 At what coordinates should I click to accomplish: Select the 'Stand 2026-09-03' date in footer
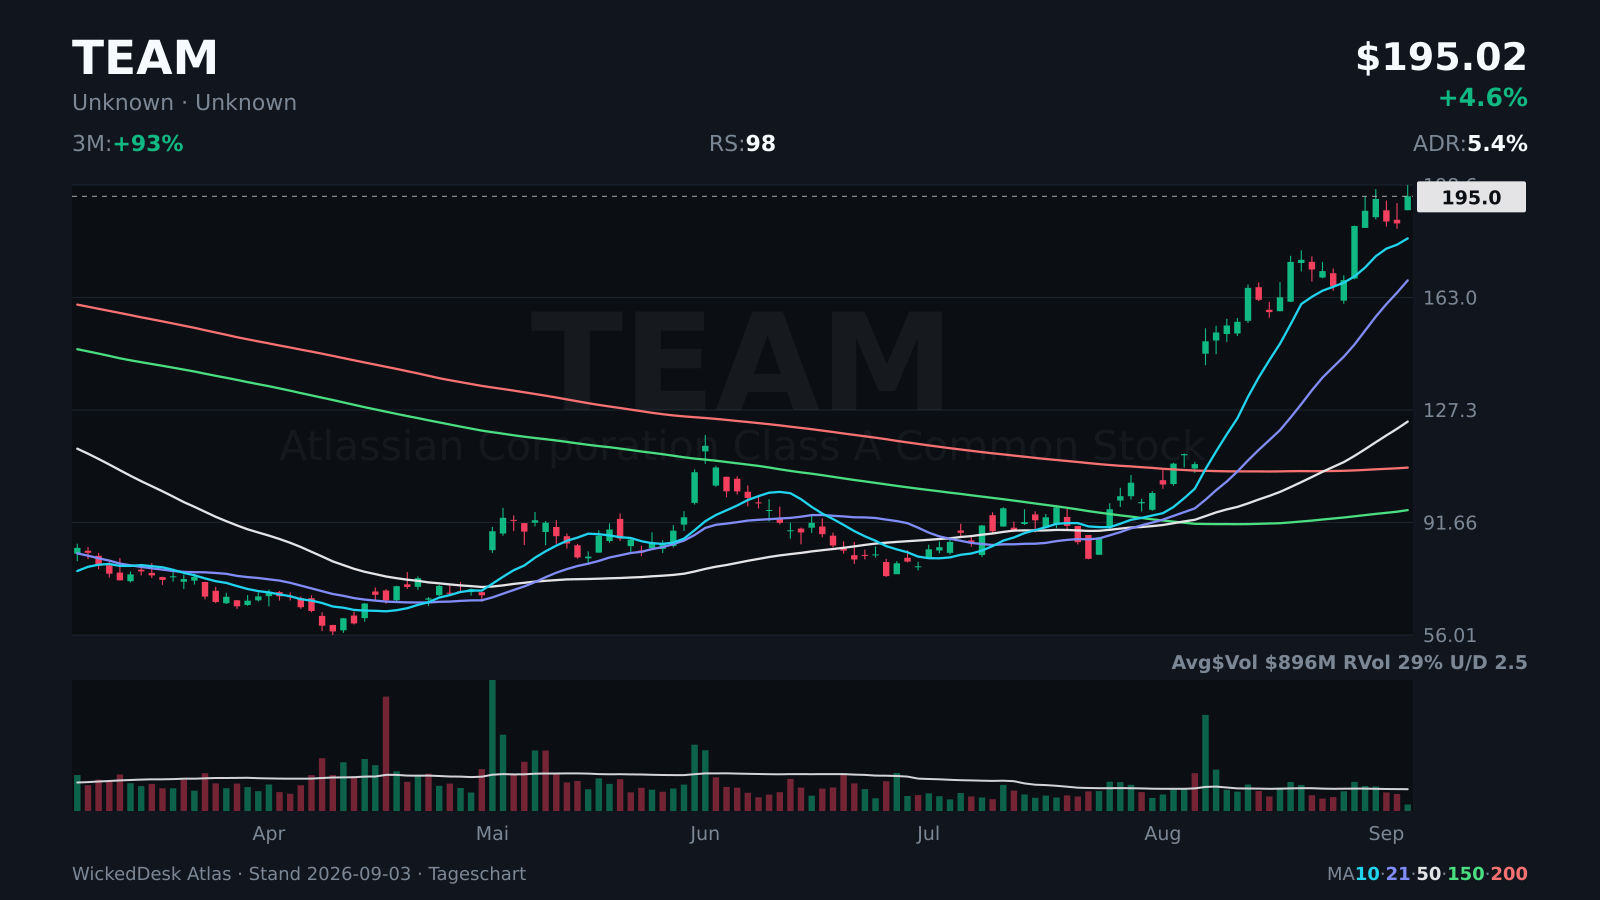330,874
